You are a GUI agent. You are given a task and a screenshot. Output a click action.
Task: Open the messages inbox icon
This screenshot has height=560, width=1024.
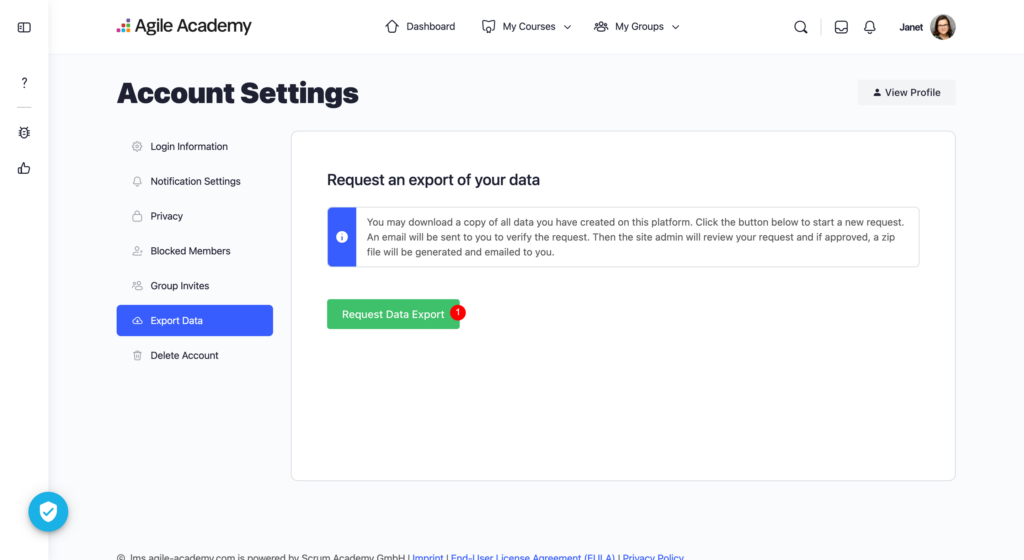coord(841,27)
